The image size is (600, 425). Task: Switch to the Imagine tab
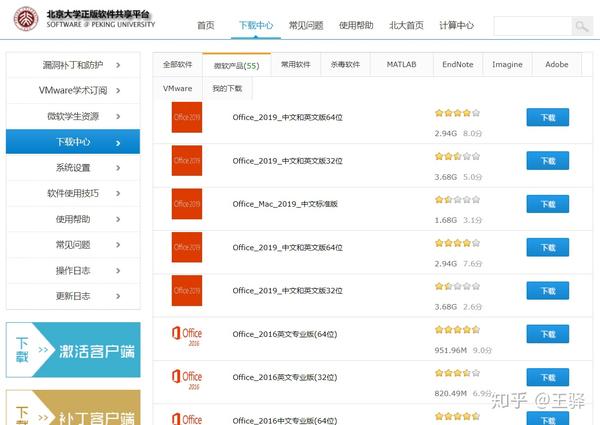(x=507, y=65)
